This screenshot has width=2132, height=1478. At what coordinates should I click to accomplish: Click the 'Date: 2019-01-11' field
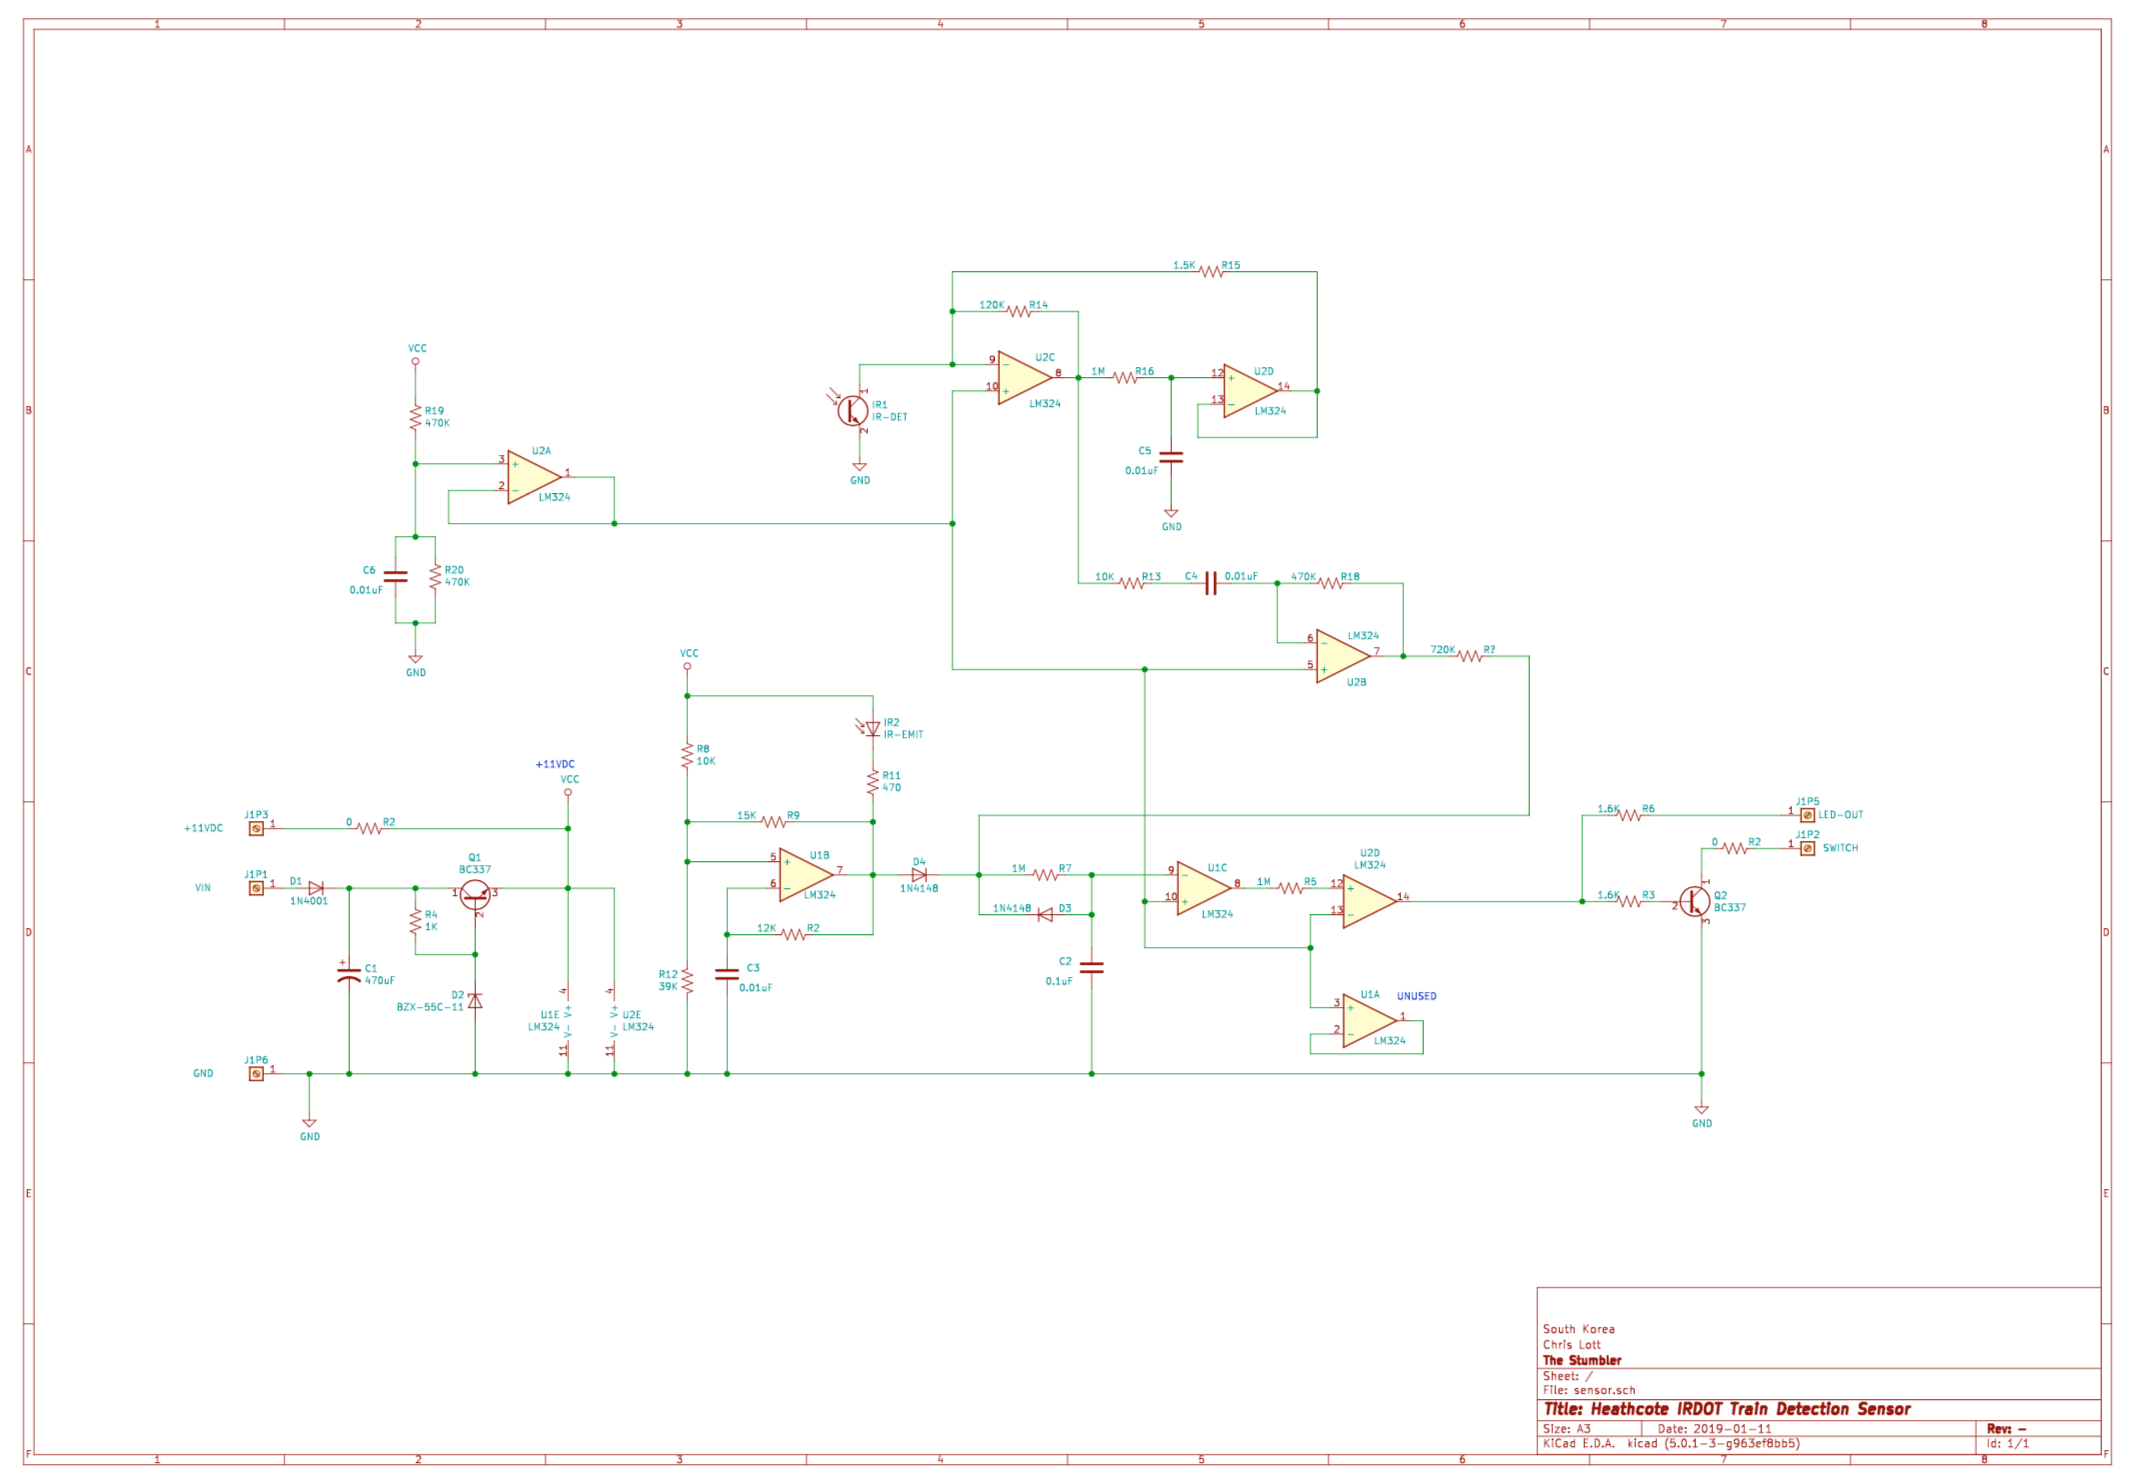tap(1714, 1429)
